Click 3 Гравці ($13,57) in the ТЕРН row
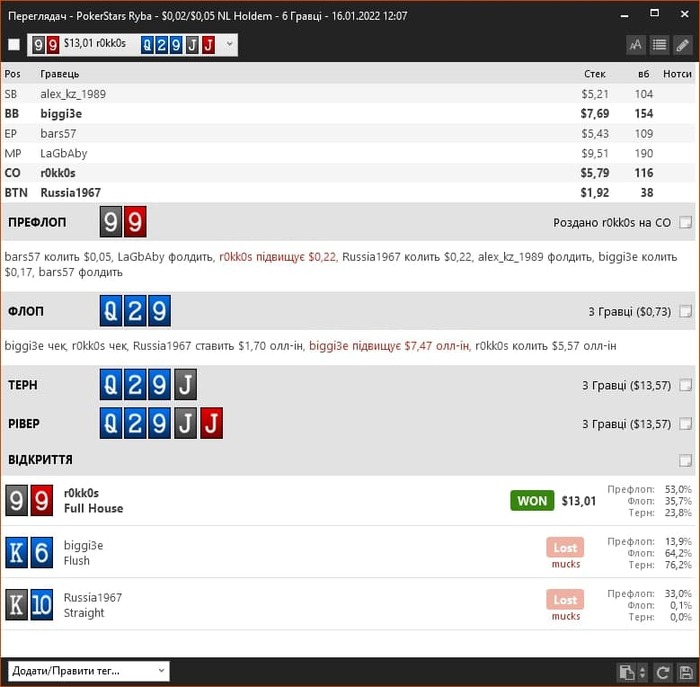This screenshot has height=687, width=700. (626, 385)
